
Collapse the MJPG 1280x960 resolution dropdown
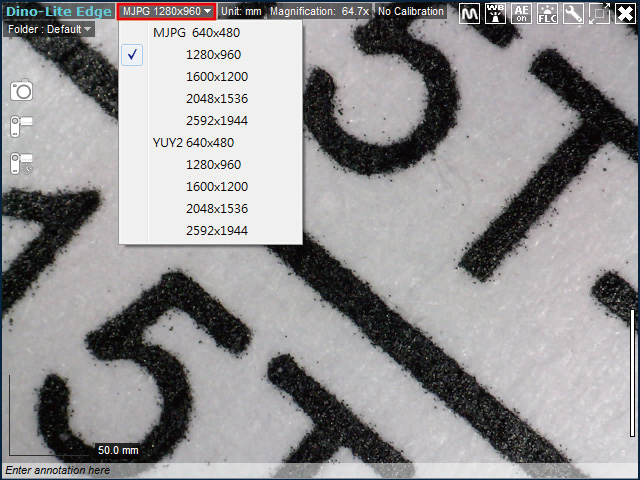[x=166, y=11]
